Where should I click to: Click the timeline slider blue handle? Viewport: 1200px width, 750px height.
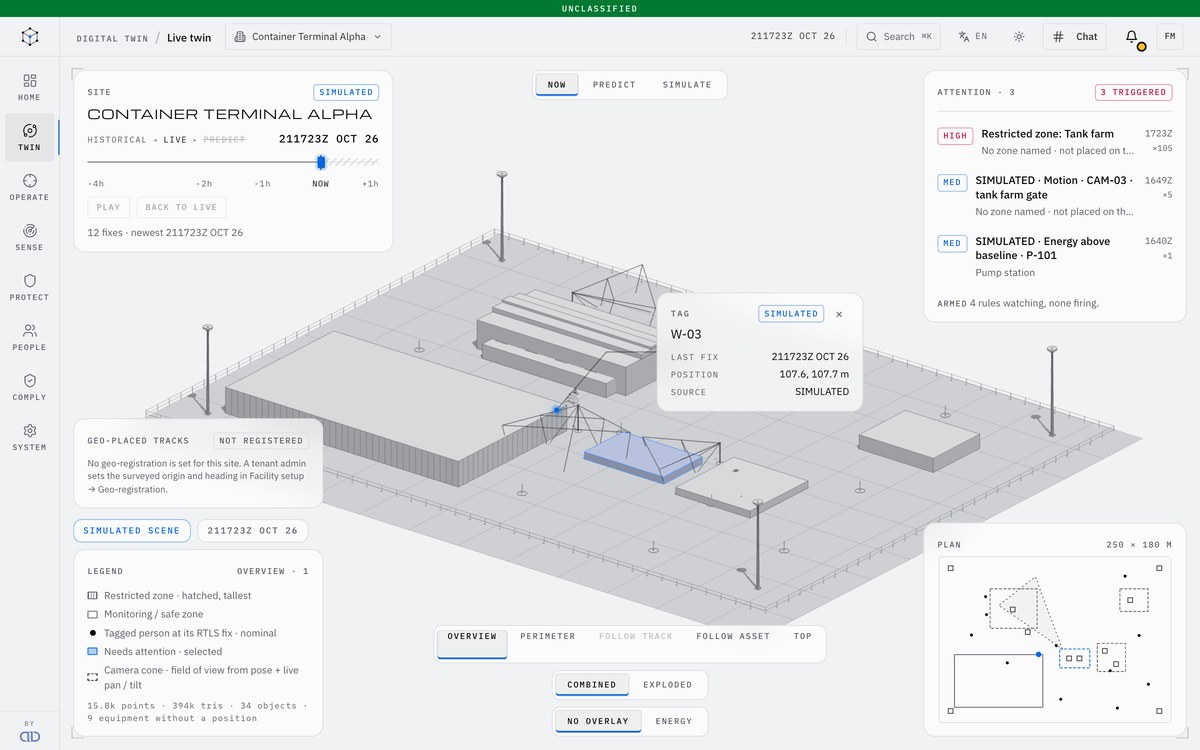tap(321, 162)
